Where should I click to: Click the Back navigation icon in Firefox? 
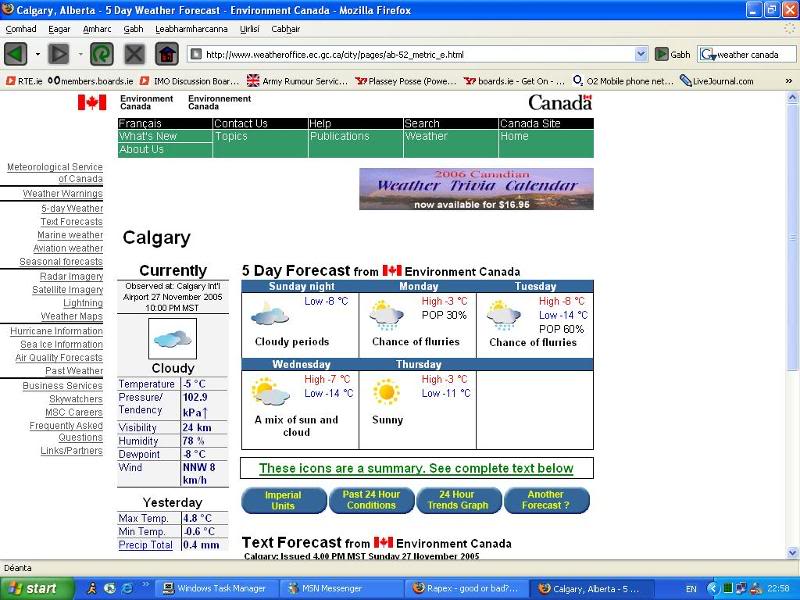(14, 54)
